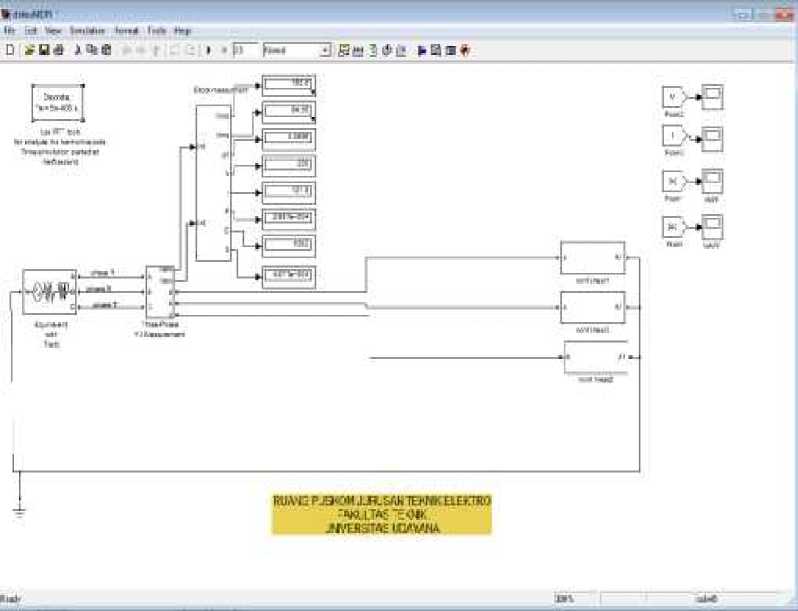The image size is (798, 611).
Task: Click the Print icon in the toolbar
Action: [59, 50]
